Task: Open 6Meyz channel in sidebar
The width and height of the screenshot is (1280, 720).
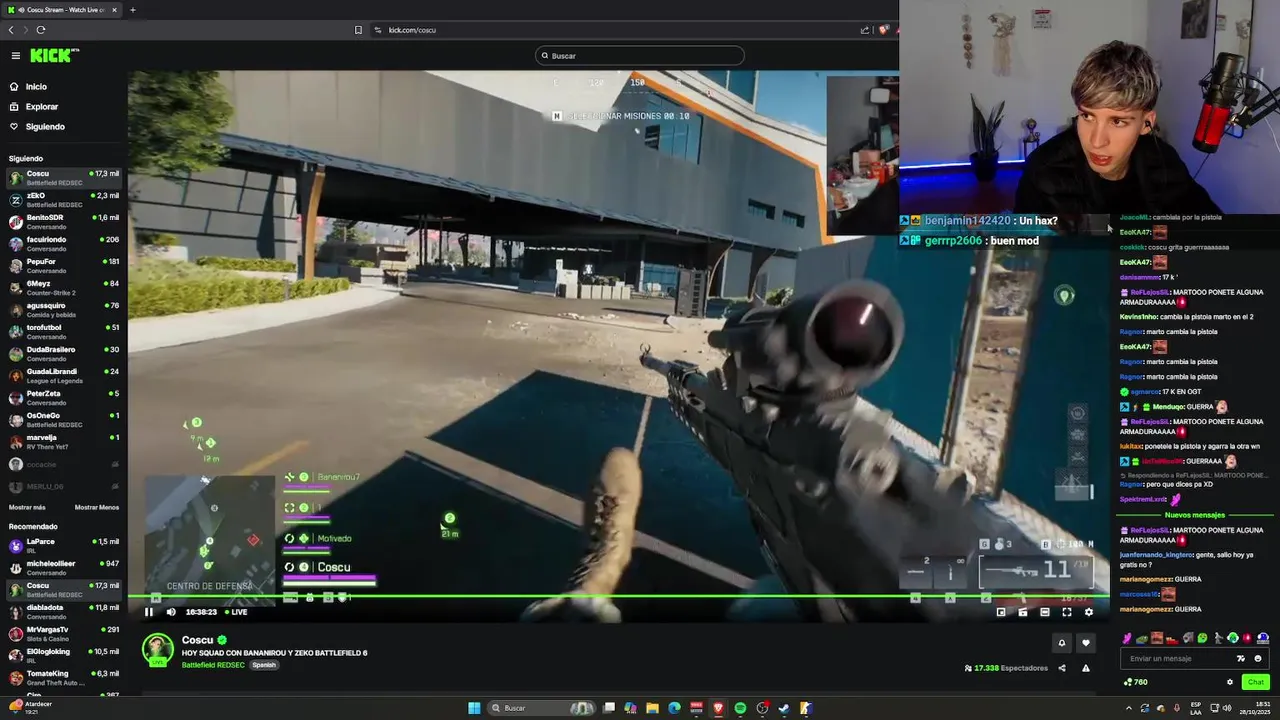Action: point(64,288)
